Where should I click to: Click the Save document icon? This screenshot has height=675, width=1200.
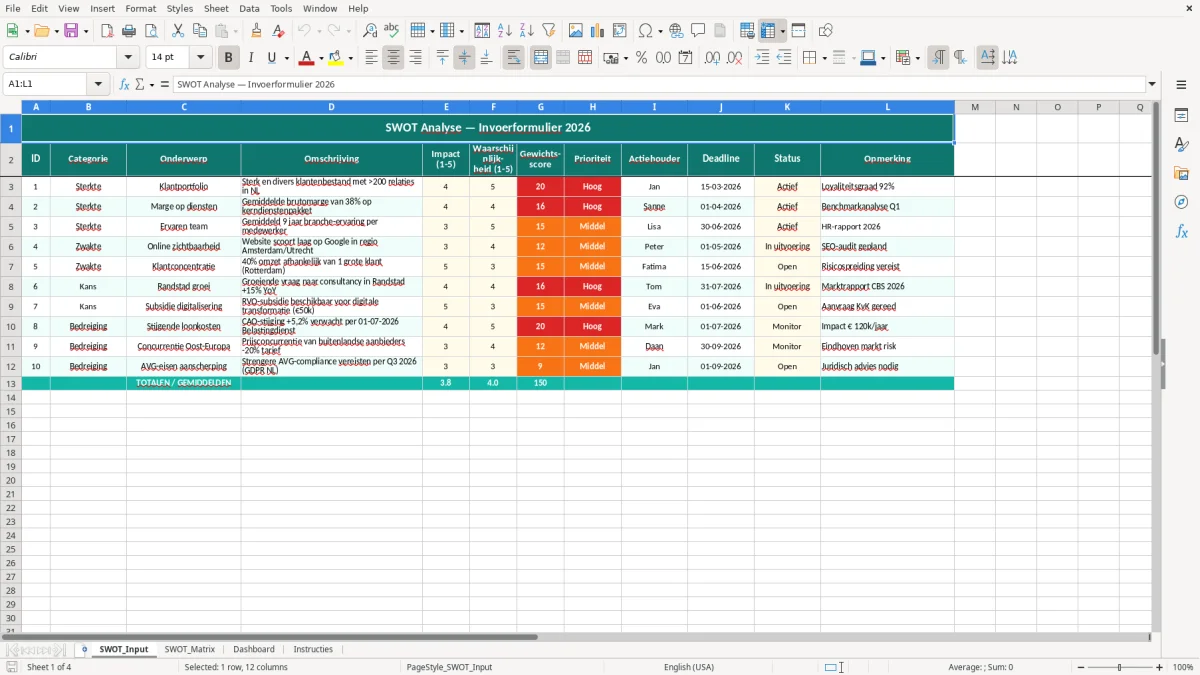[71, 31]
